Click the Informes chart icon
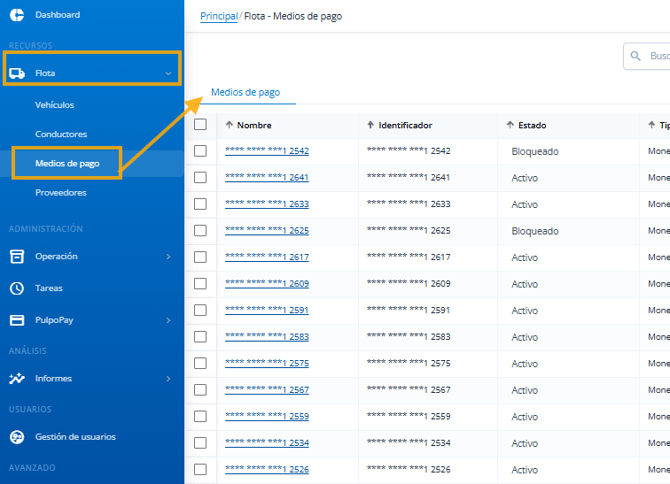Viewport: 670px width, 484px height. [x=17, y=379]
